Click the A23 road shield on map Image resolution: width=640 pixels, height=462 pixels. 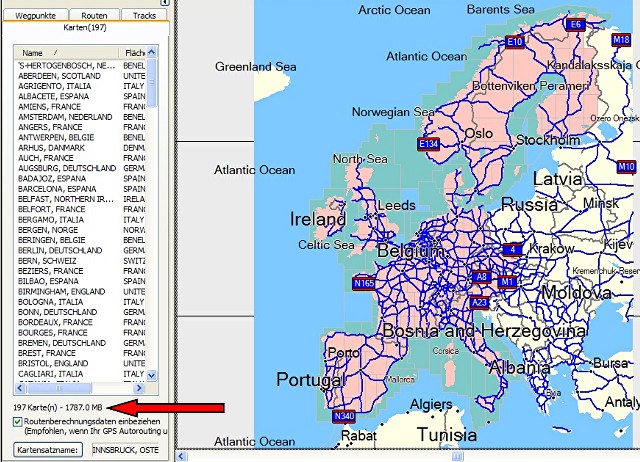(479, 302)
